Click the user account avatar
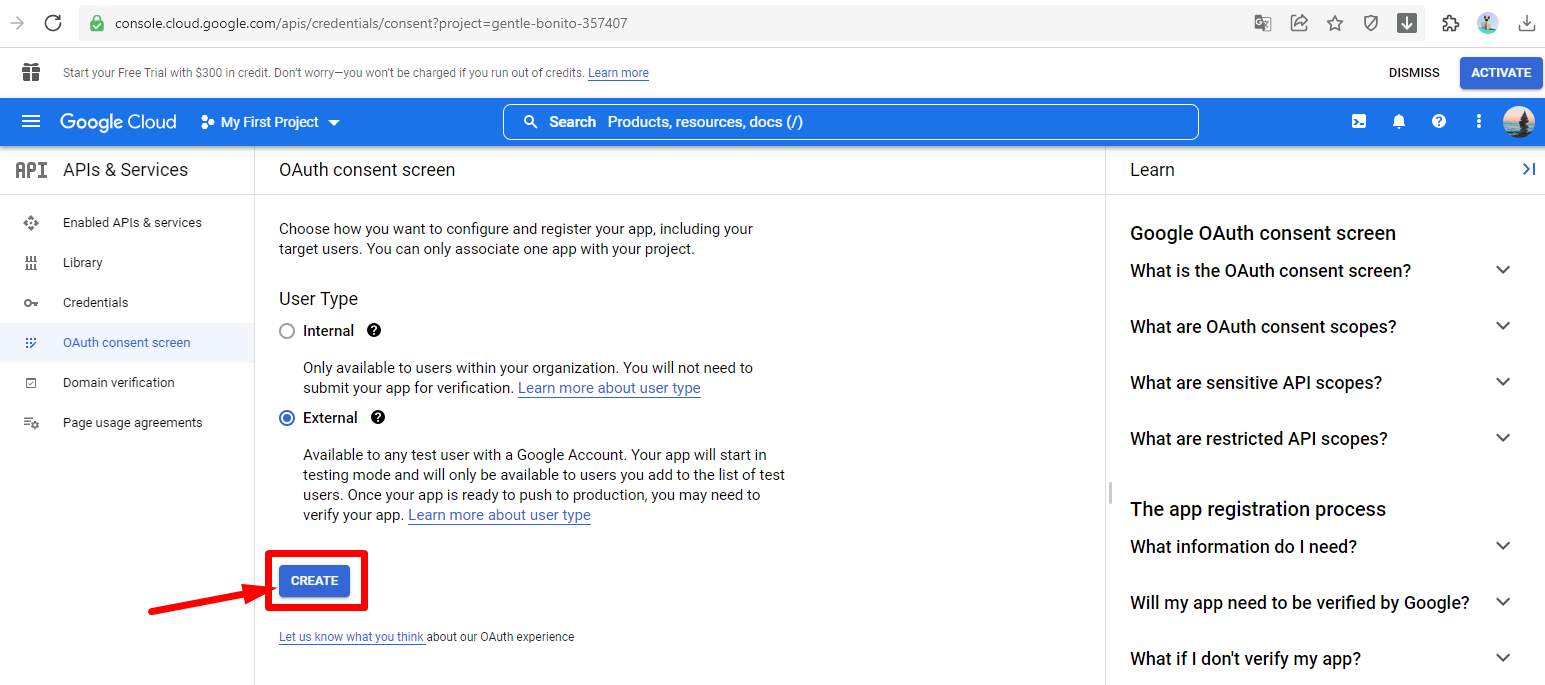The image size is (1545, 685). [x=1518, y=122]
